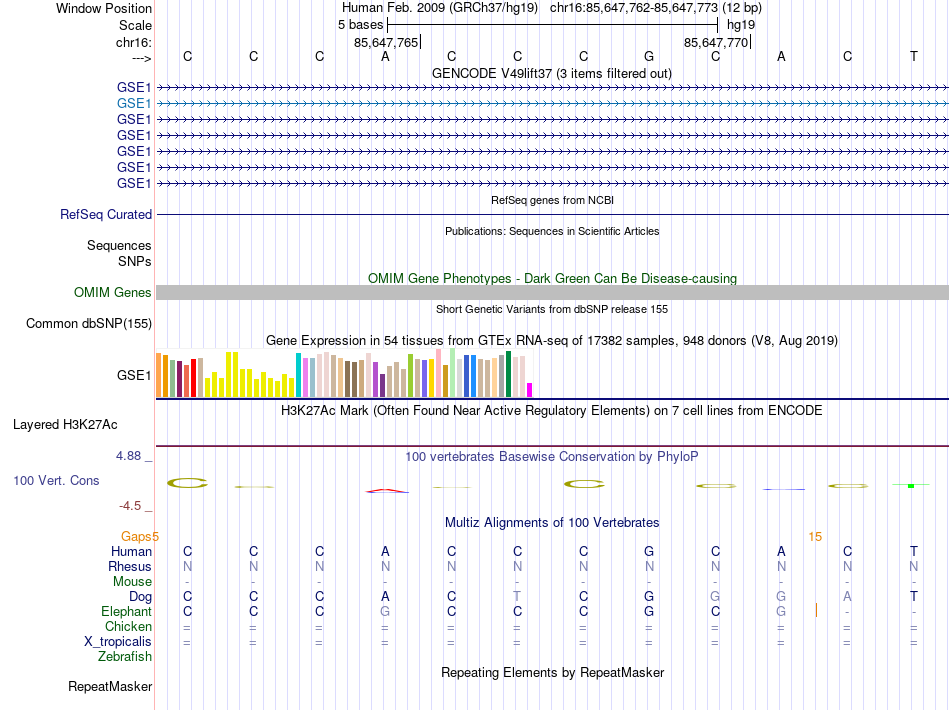Click the GENCODE V49lift37 track title
Screen dimensions: 950x710
click(551, 73)
